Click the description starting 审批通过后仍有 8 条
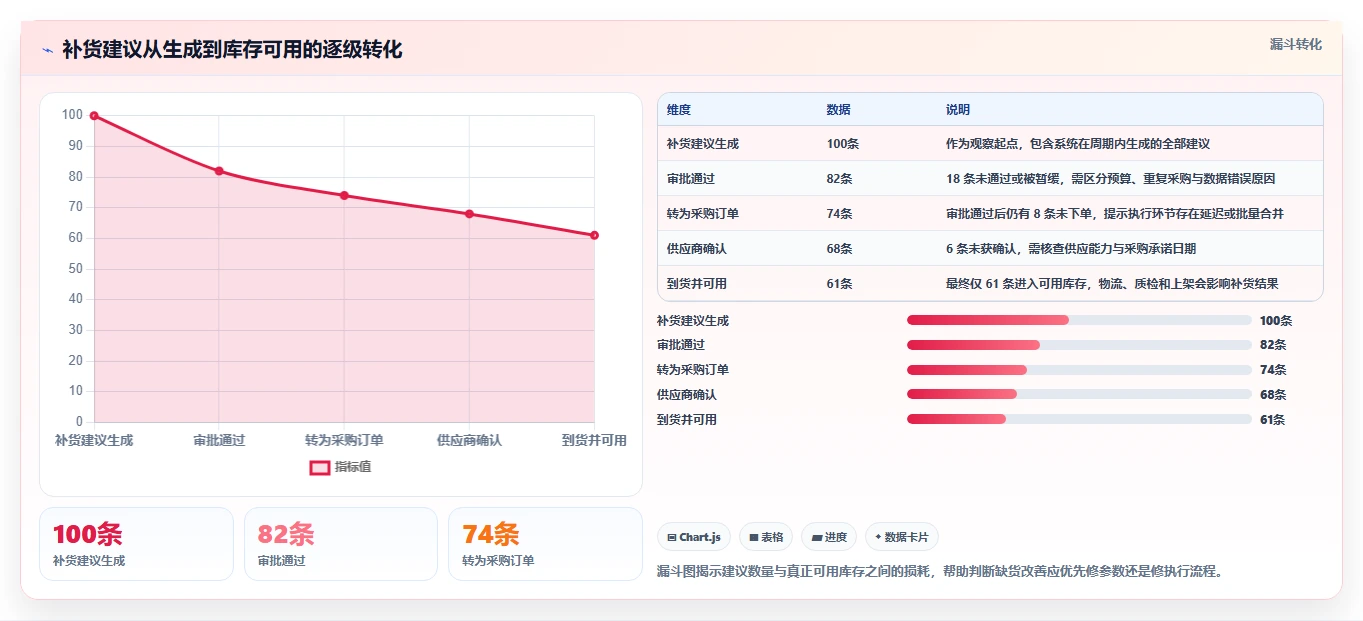 click(1115, 214)
